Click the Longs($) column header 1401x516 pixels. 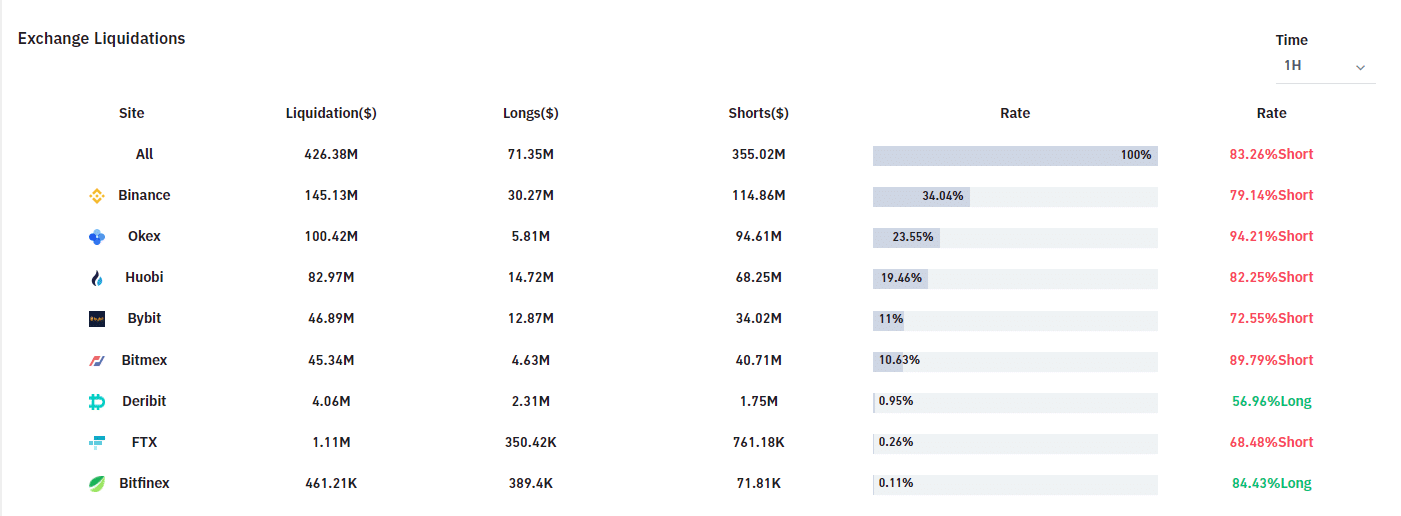[530, 113]
